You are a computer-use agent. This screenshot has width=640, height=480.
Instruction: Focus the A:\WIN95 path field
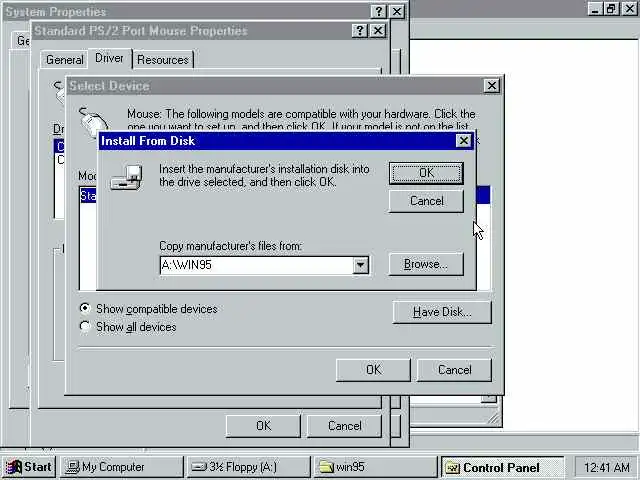(x=257, y=265)
